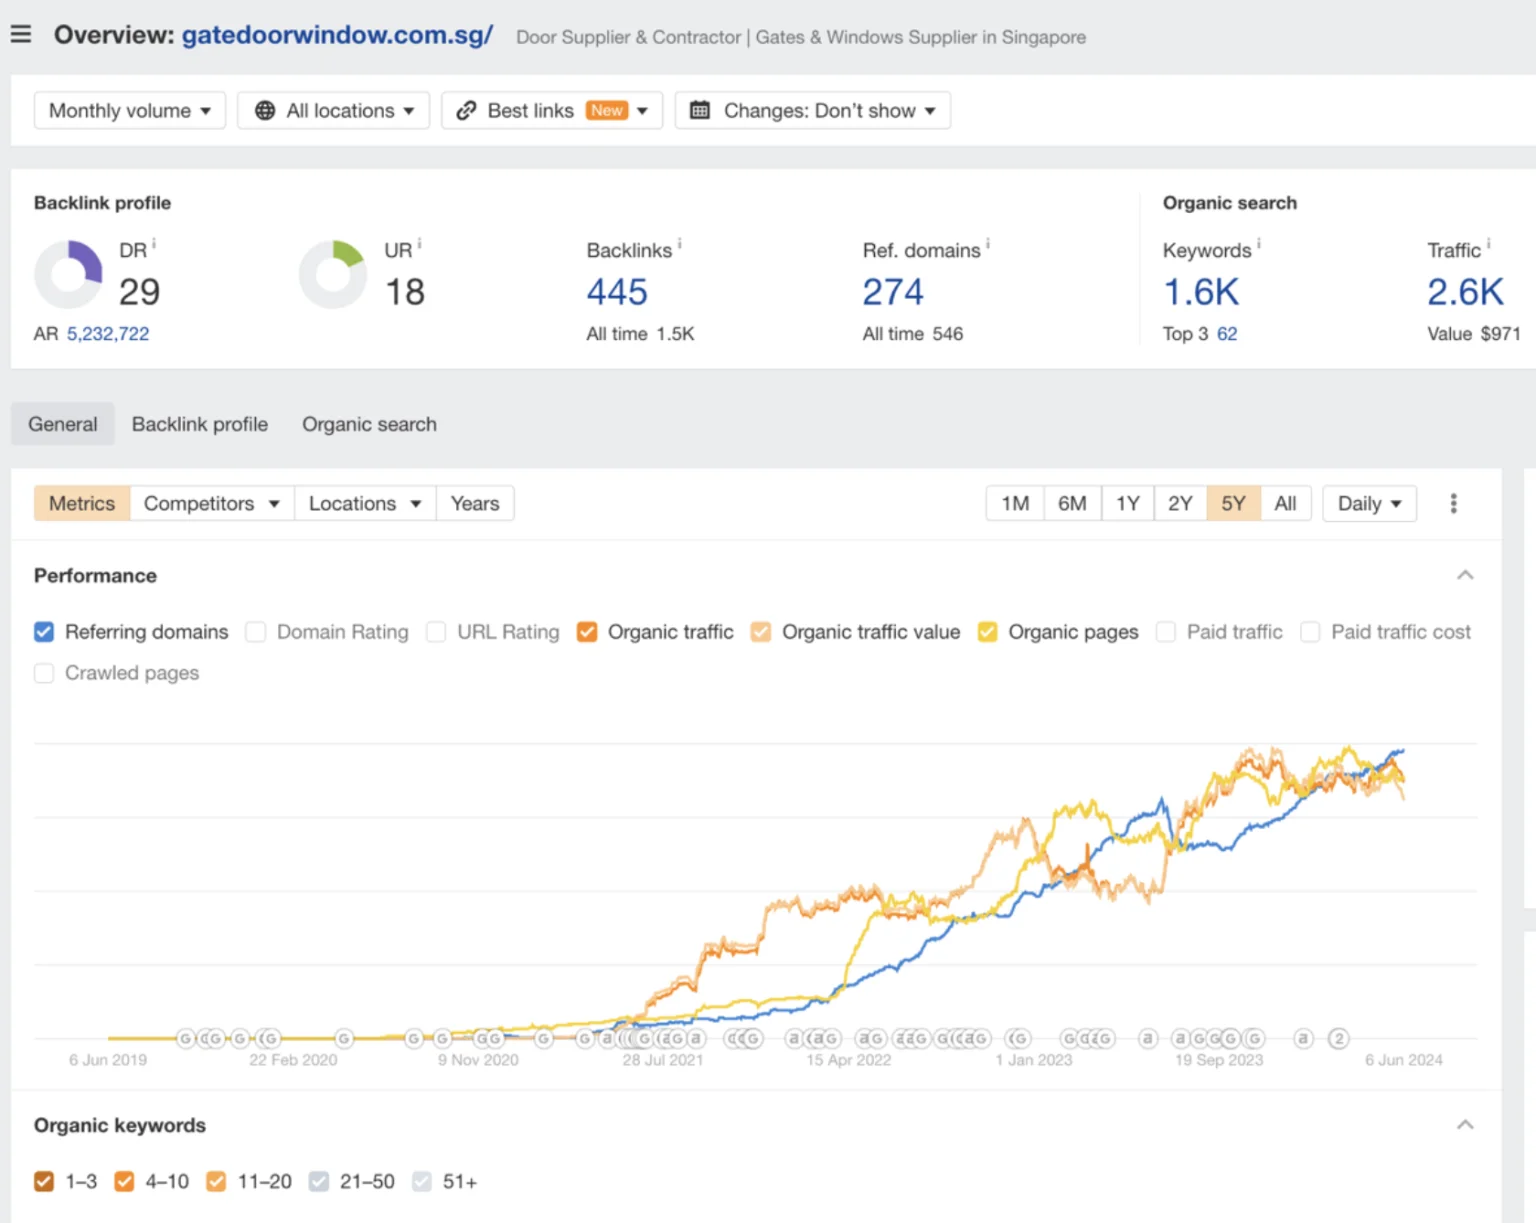Screen dimensions: 1536x1223
Task: Open the three-dot chart options menu
Action: click(1453, 503)
